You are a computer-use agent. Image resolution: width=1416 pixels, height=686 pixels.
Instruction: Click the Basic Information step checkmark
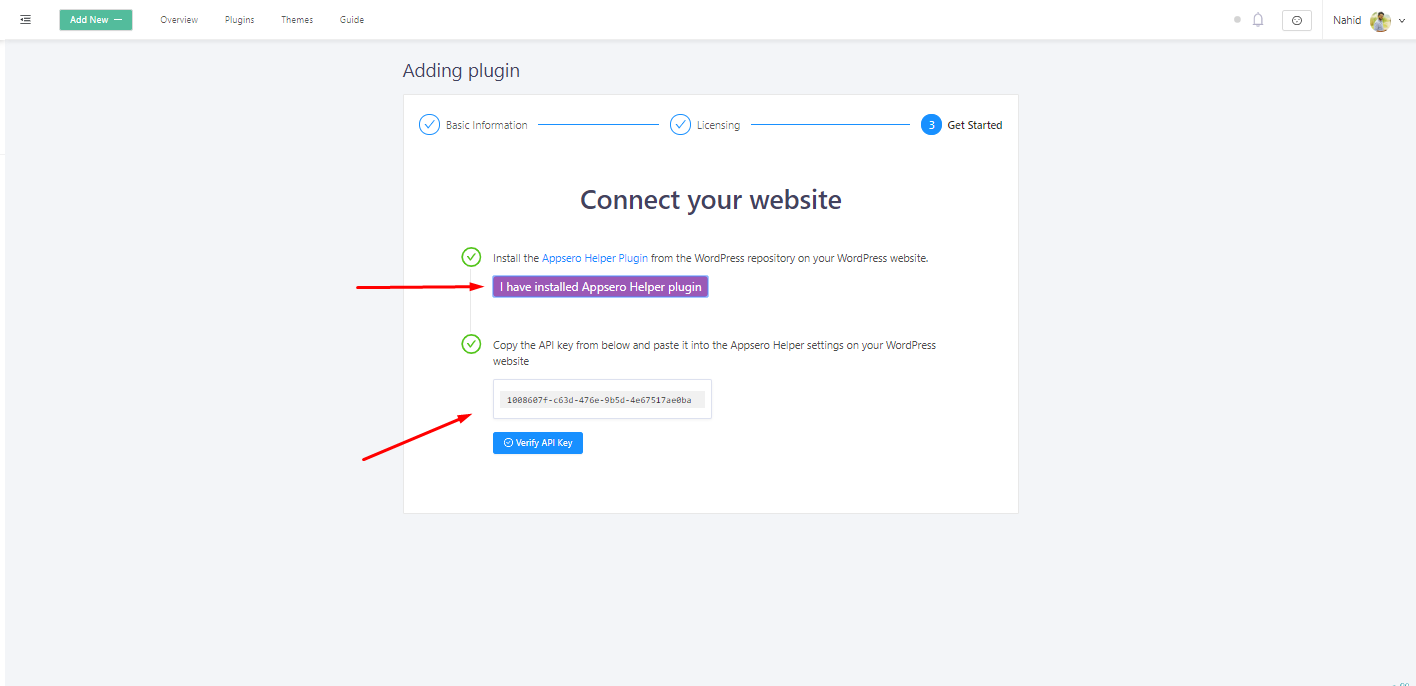429,124
